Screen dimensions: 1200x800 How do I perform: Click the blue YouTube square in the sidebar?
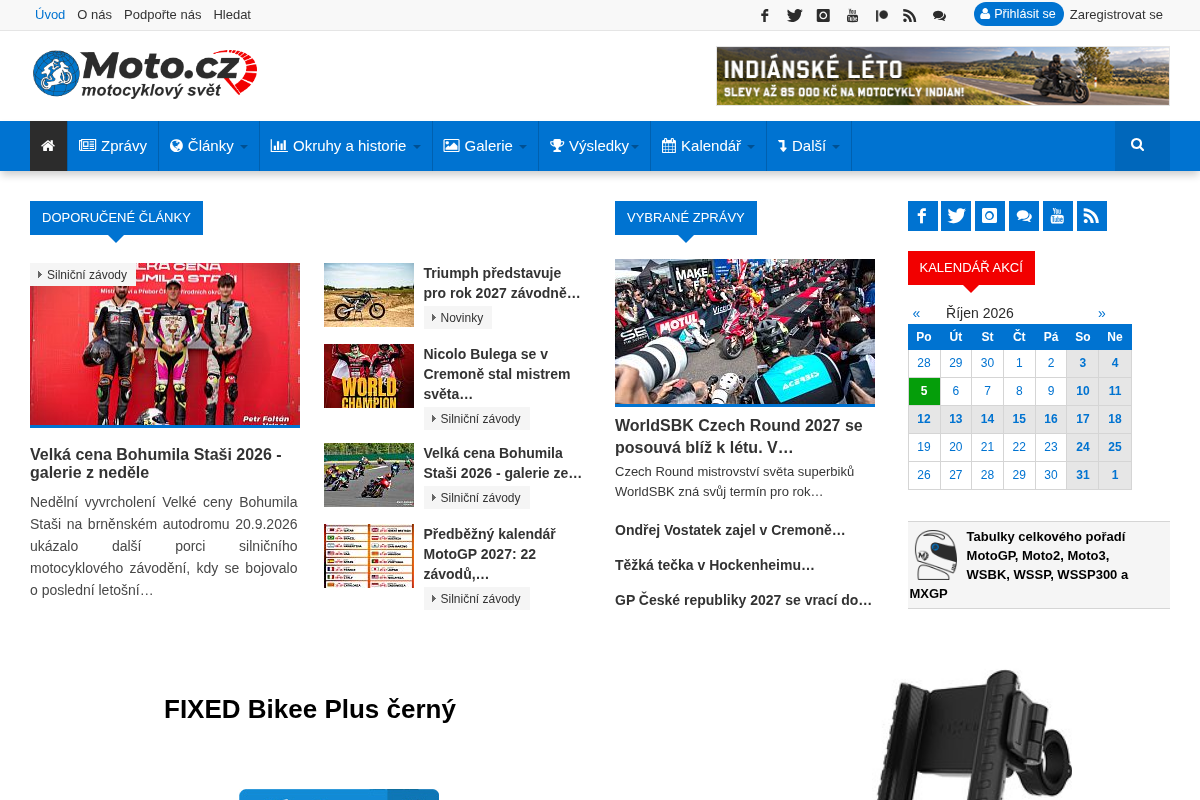coord(1058,216)
